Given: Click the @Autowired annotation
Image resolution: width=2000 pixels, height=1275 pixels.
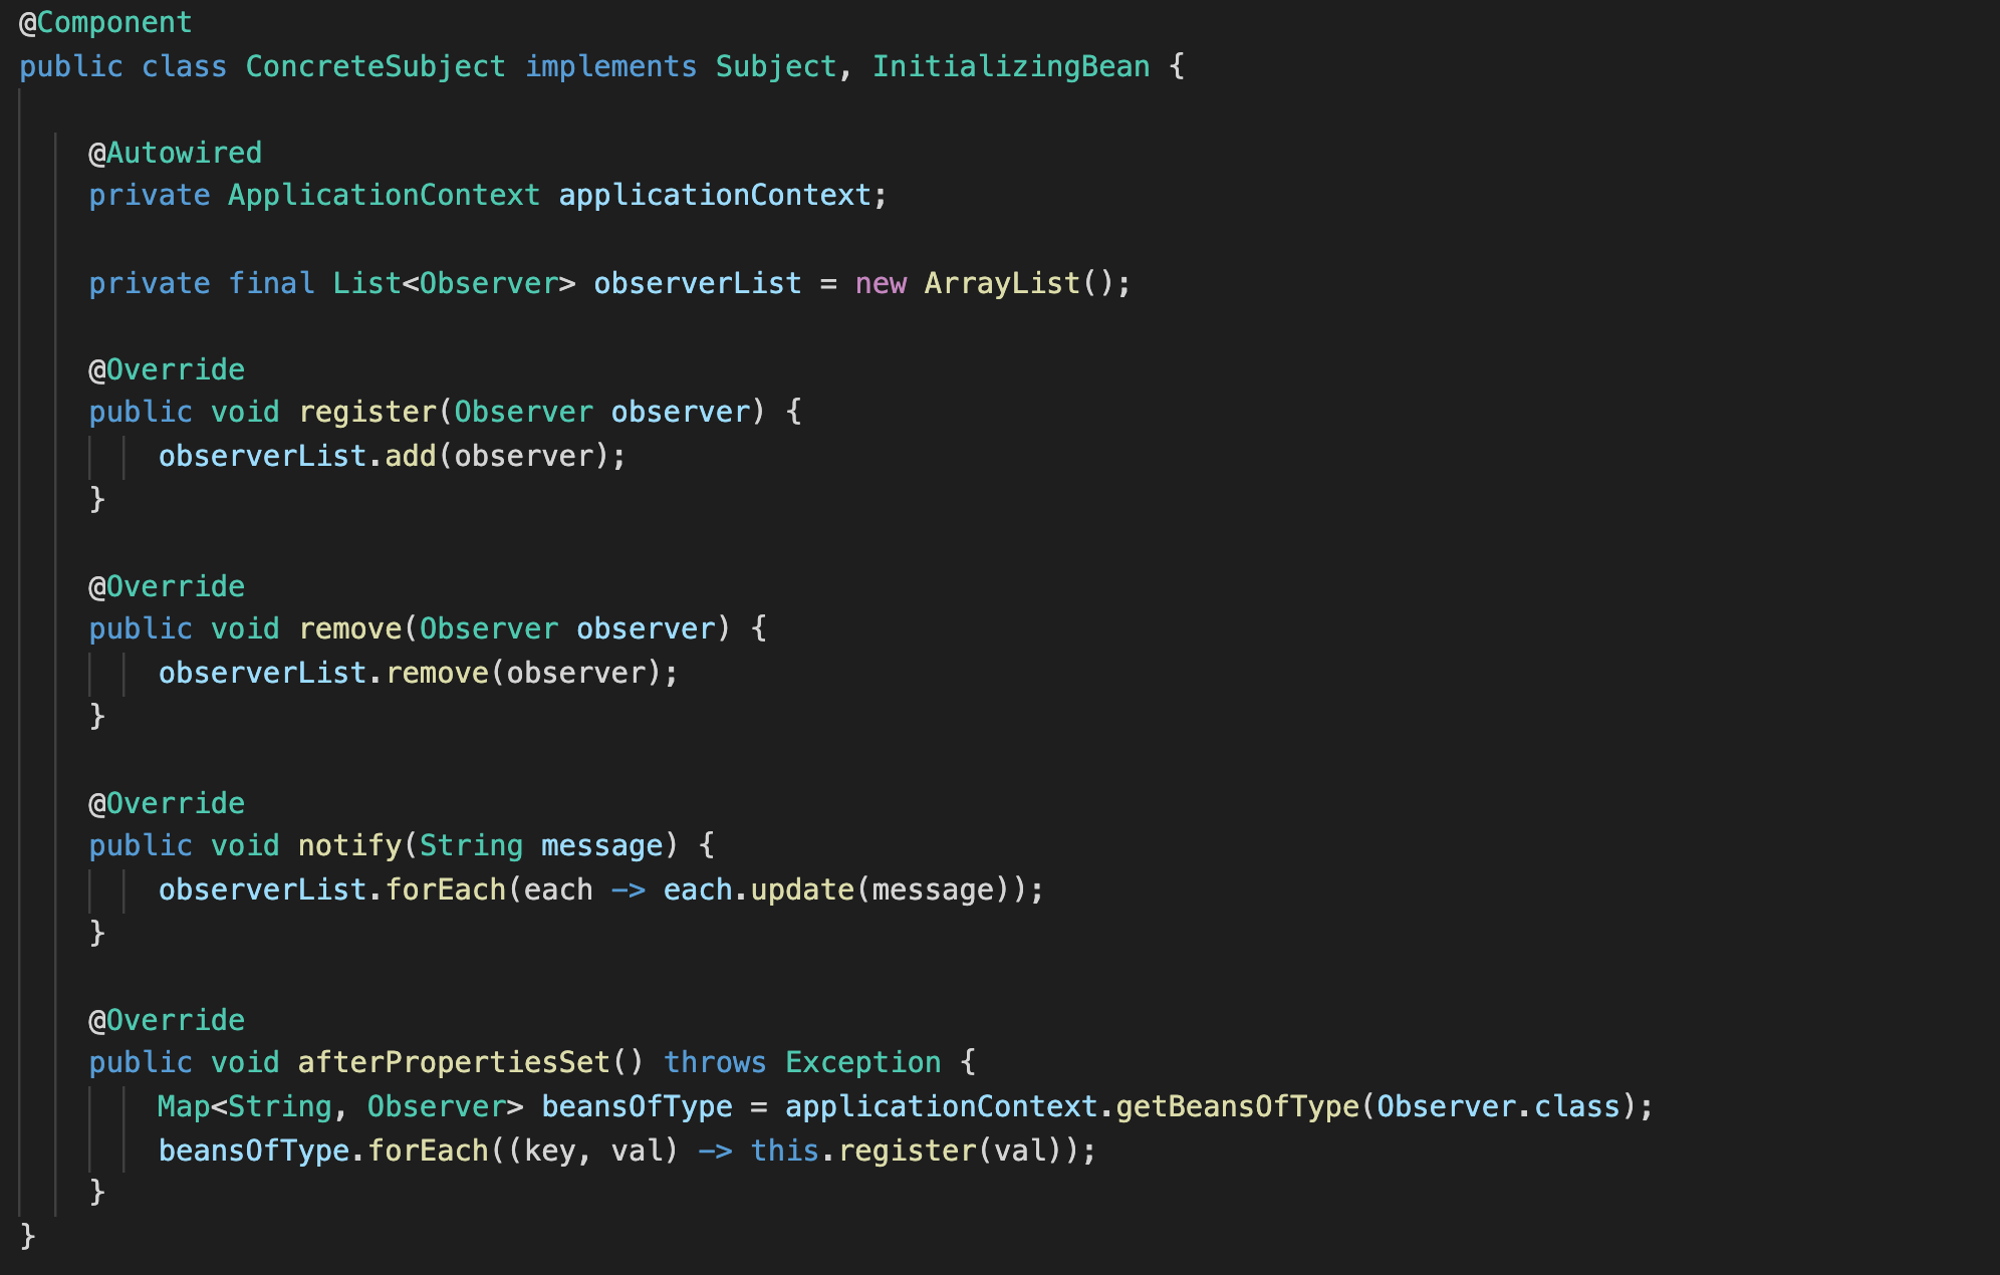Looking at the screenshot, I should coord(175,153).
